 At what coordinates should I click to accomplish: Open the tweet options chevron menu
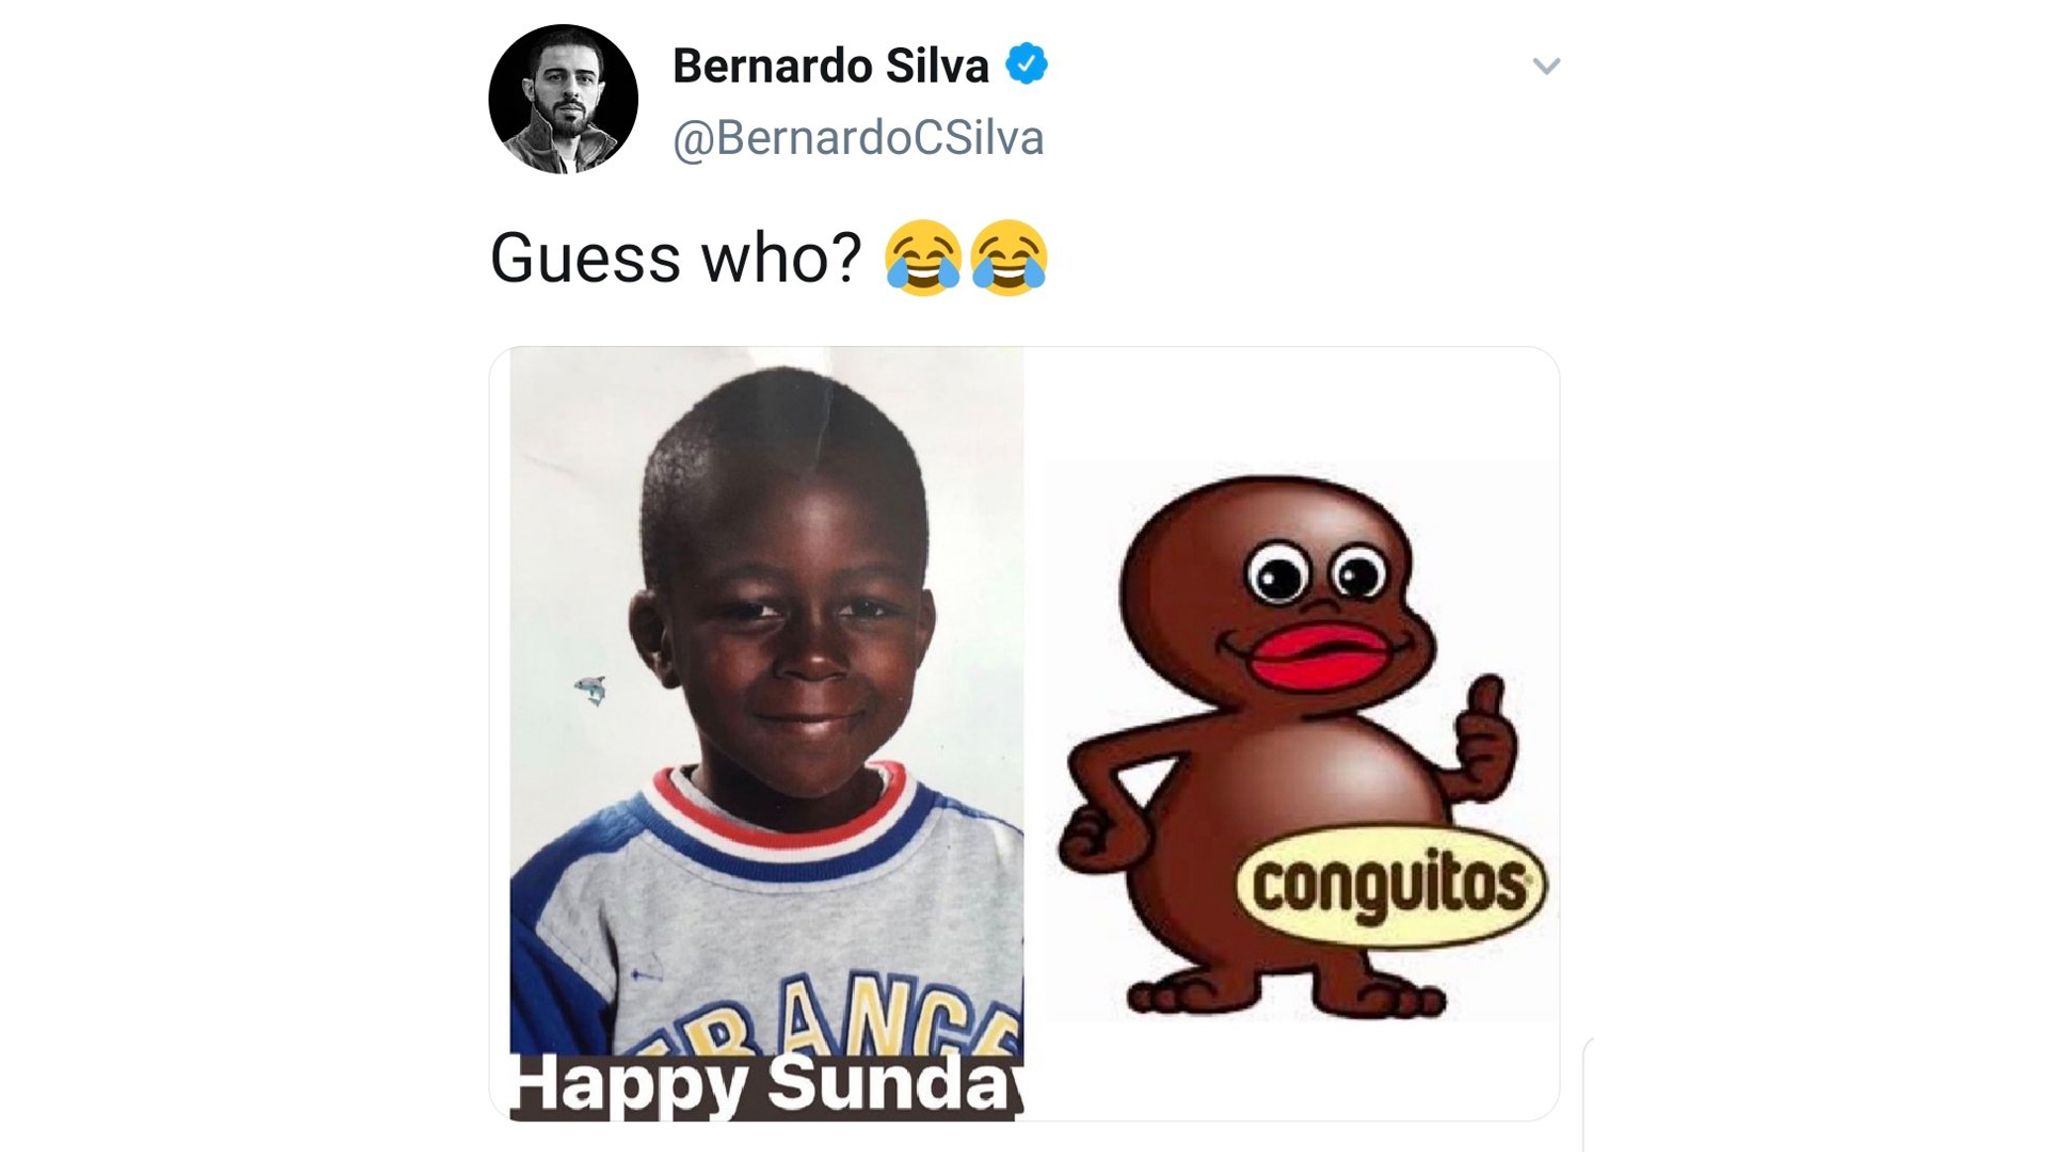point(1546,66)
